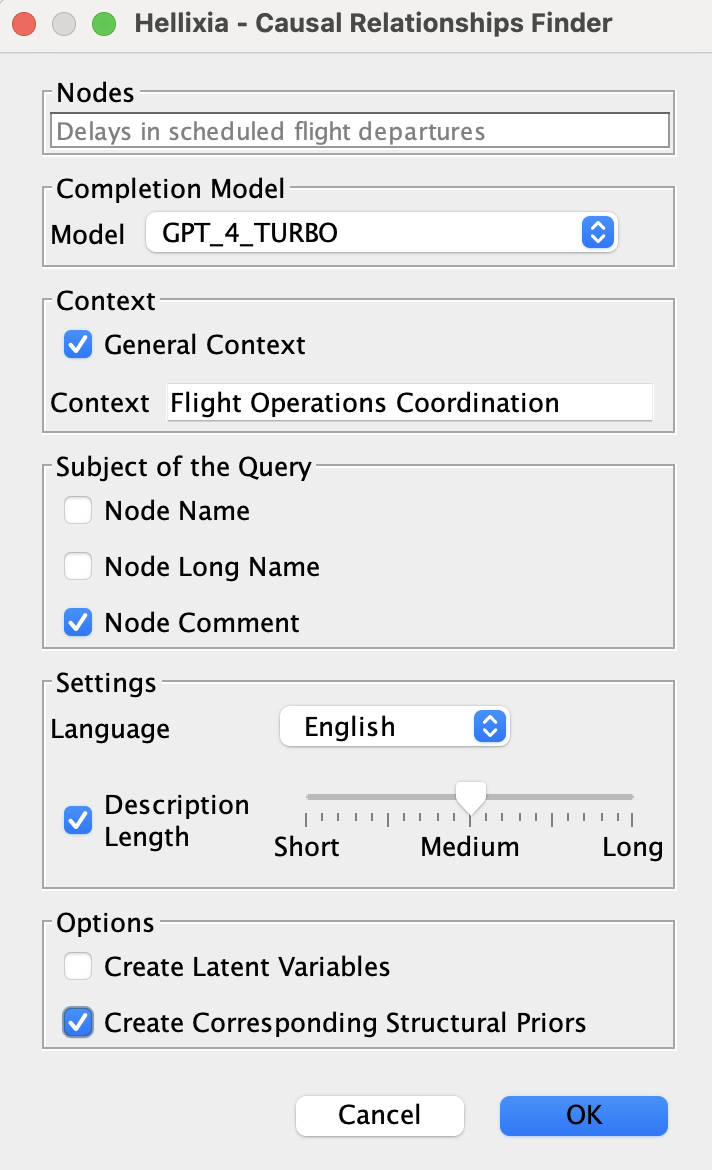Image resolution: width=712 pixels, height=1170 pixels.
Task: Open the Model dropdown showing GPT_4_TURBO
Action: (x=380, y=234)
